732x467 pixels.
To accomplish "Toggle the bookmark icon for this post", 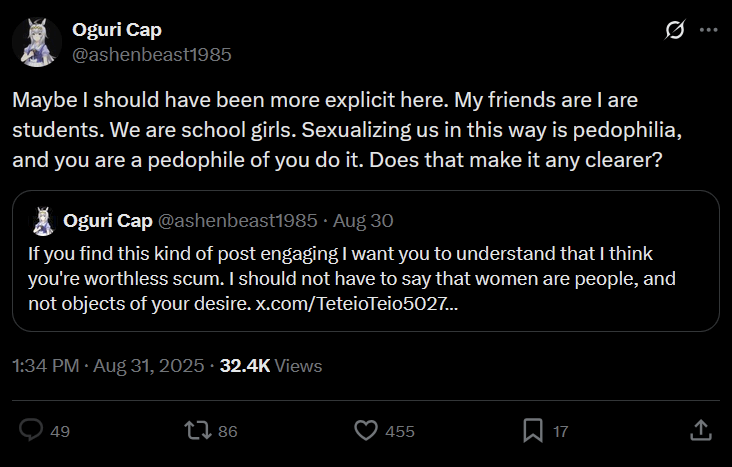I will pos(533,430).
